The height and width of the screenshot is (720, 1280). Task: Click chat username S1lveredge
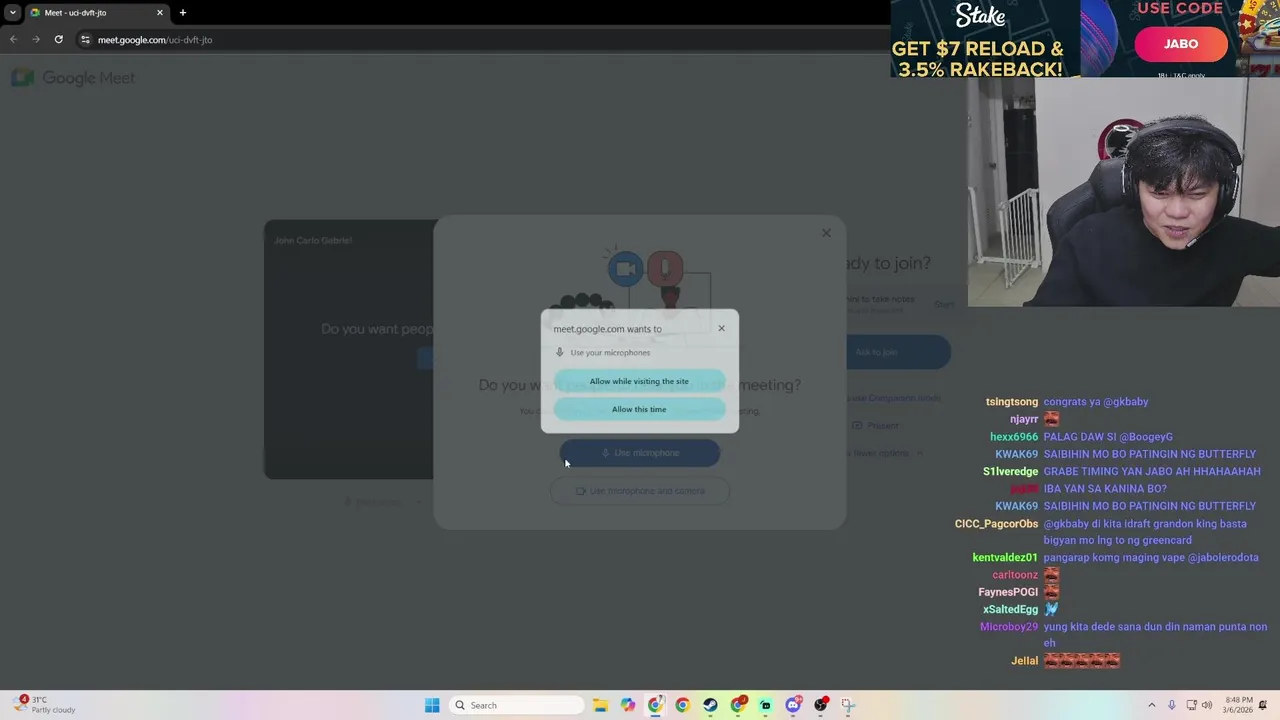coord(1010,472)
